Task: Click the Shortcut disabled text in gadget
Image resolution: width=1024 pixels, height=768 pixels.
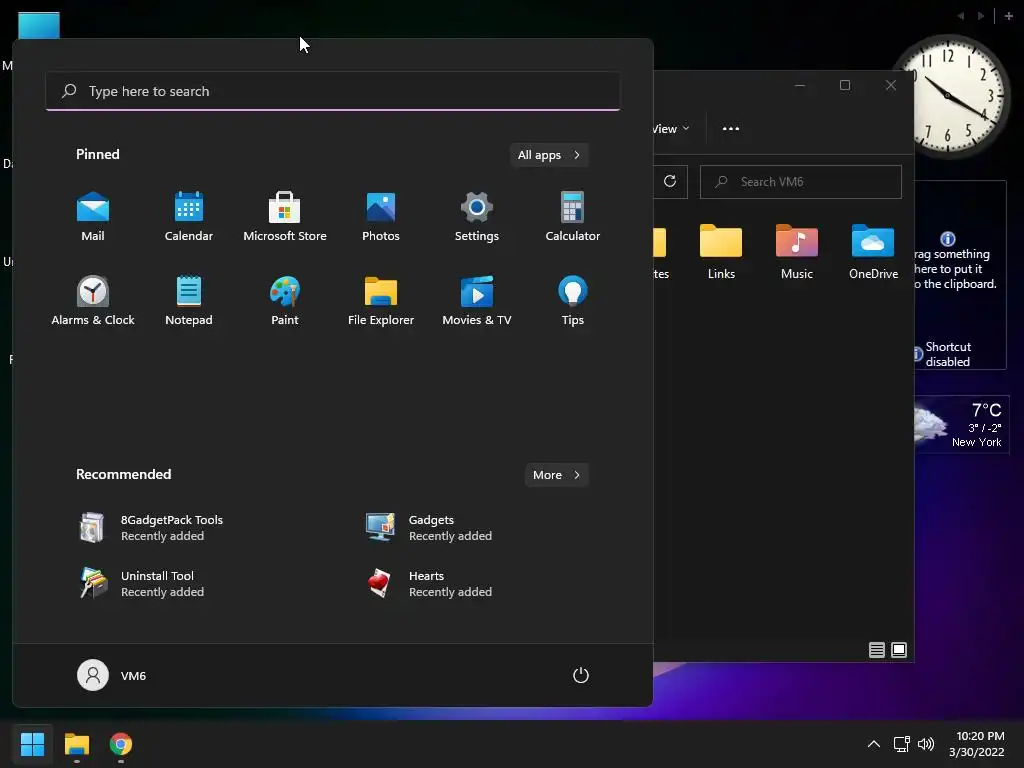Action: tap(948, 354)
